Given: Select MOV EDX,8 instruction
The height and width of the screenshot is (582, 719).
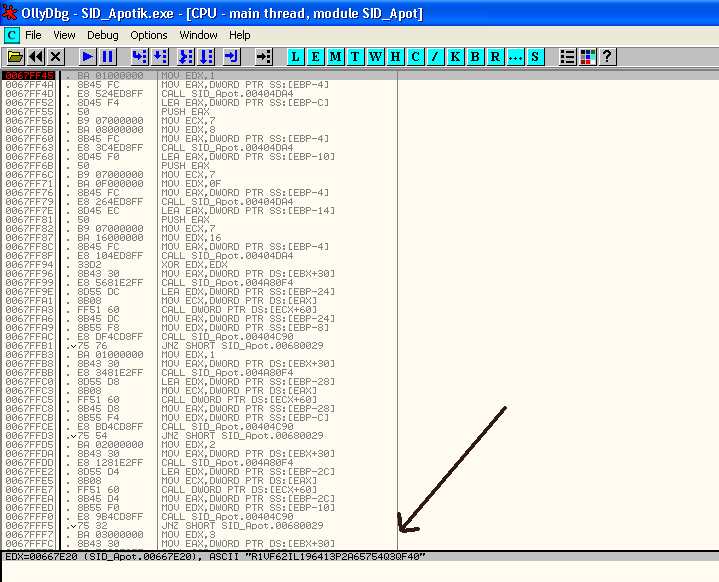Looking at the screenshot, I should (x=188, y=130).
